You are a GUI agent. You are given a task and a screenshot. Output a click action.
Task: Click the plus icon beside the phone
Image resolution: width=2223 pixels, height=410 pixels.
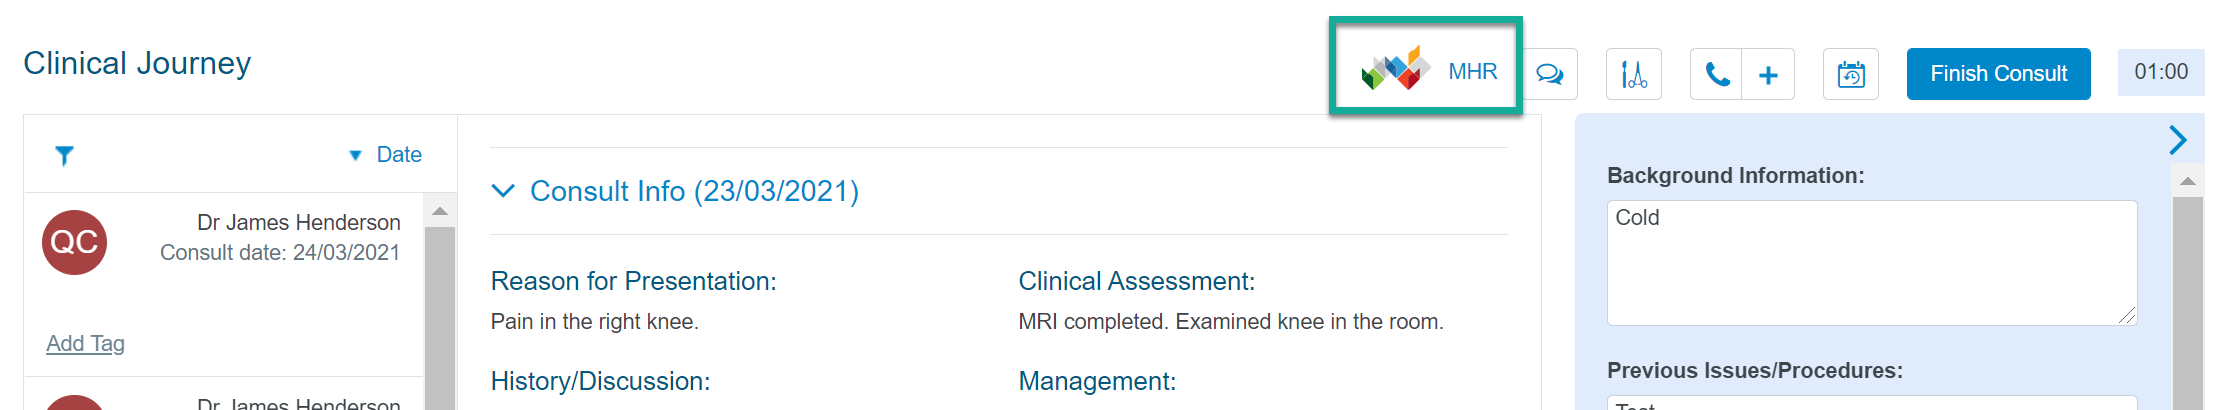click(1768, 74)
